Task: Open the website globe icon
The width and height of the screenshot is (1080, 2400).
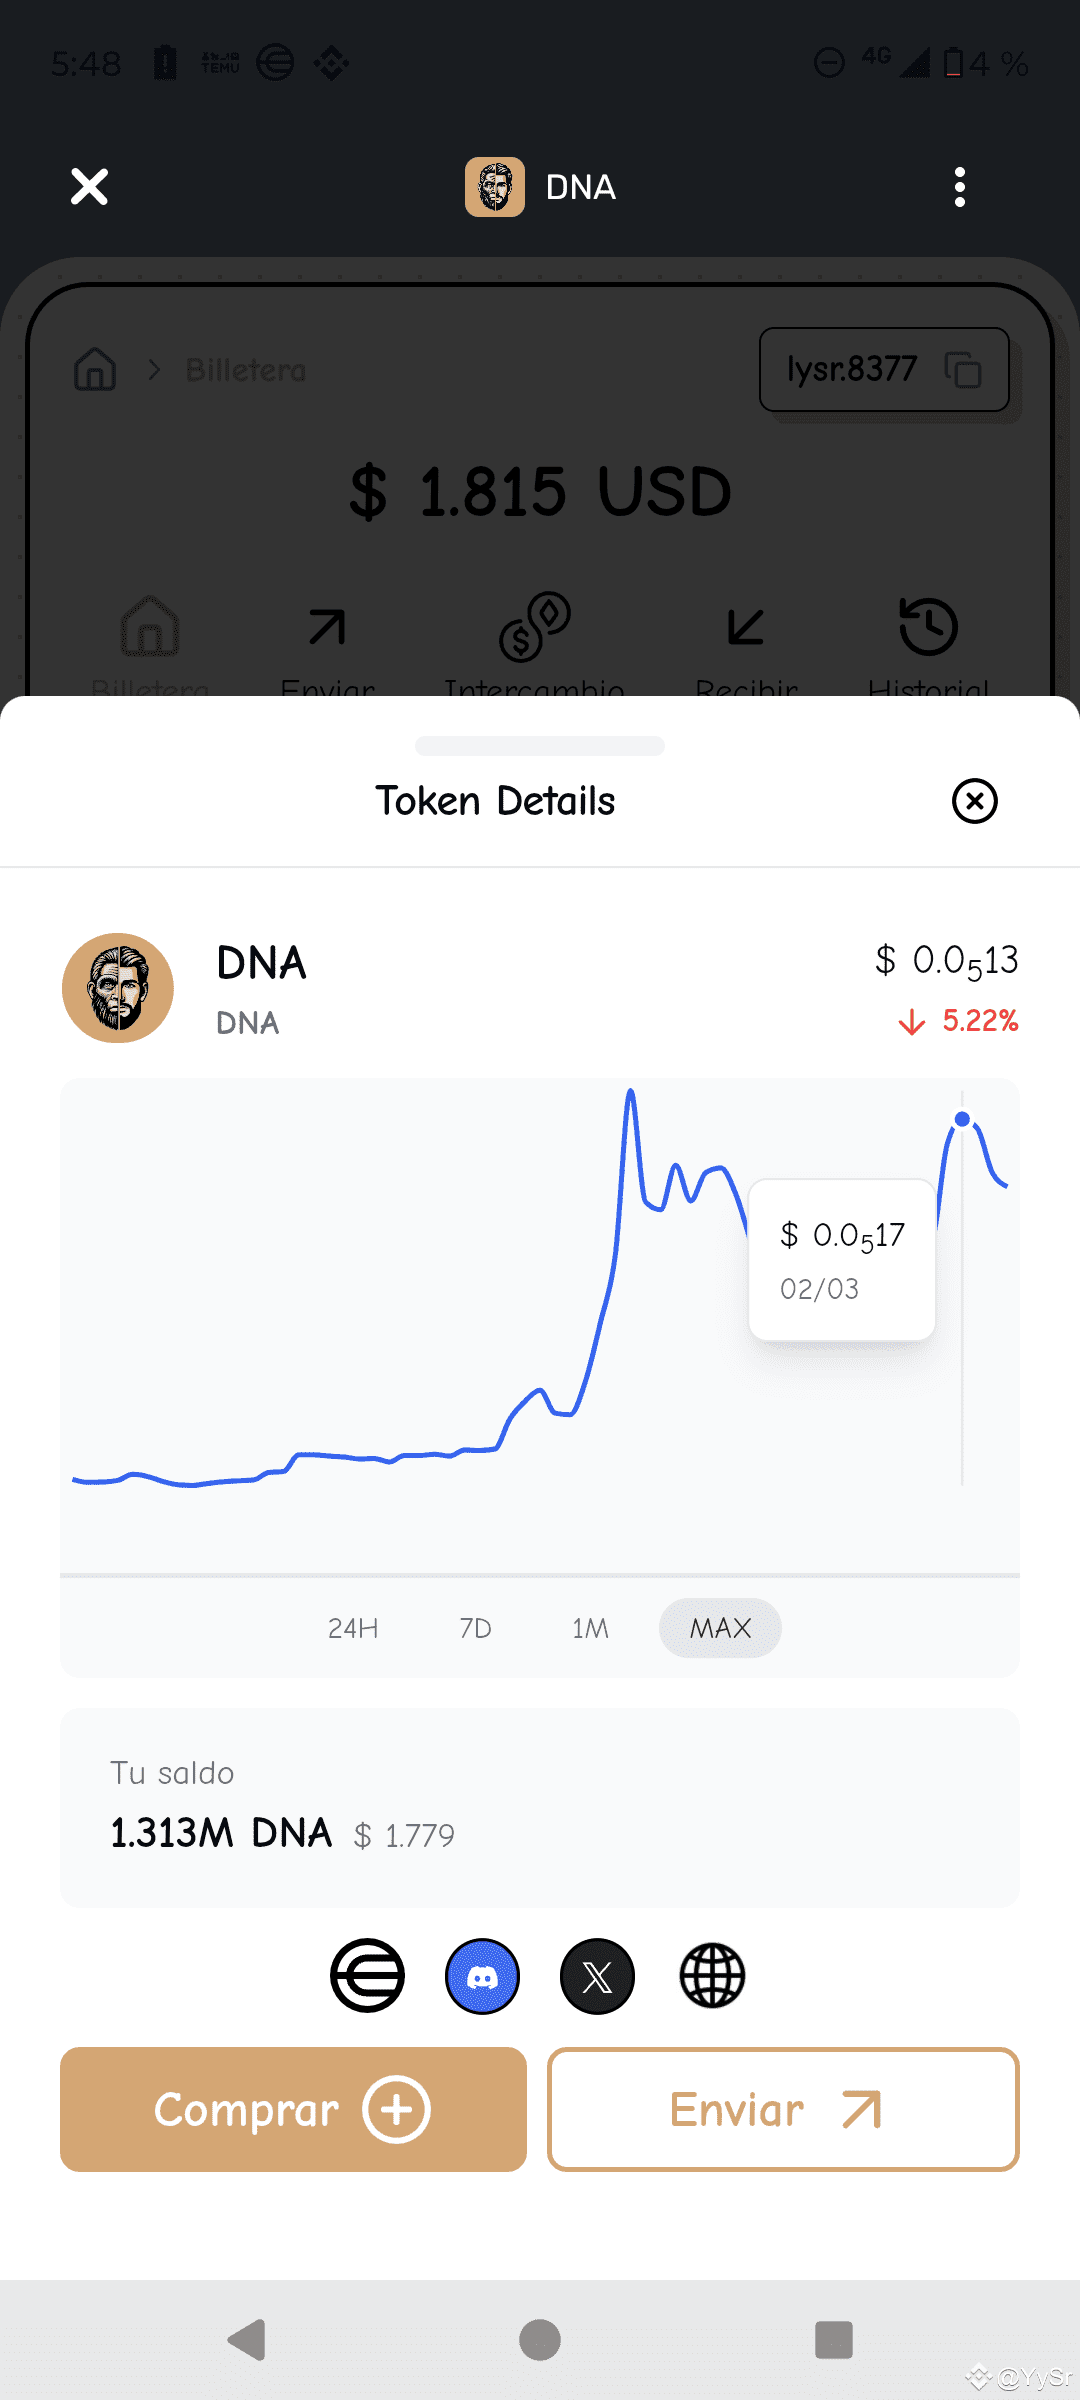Action: 712,1976
